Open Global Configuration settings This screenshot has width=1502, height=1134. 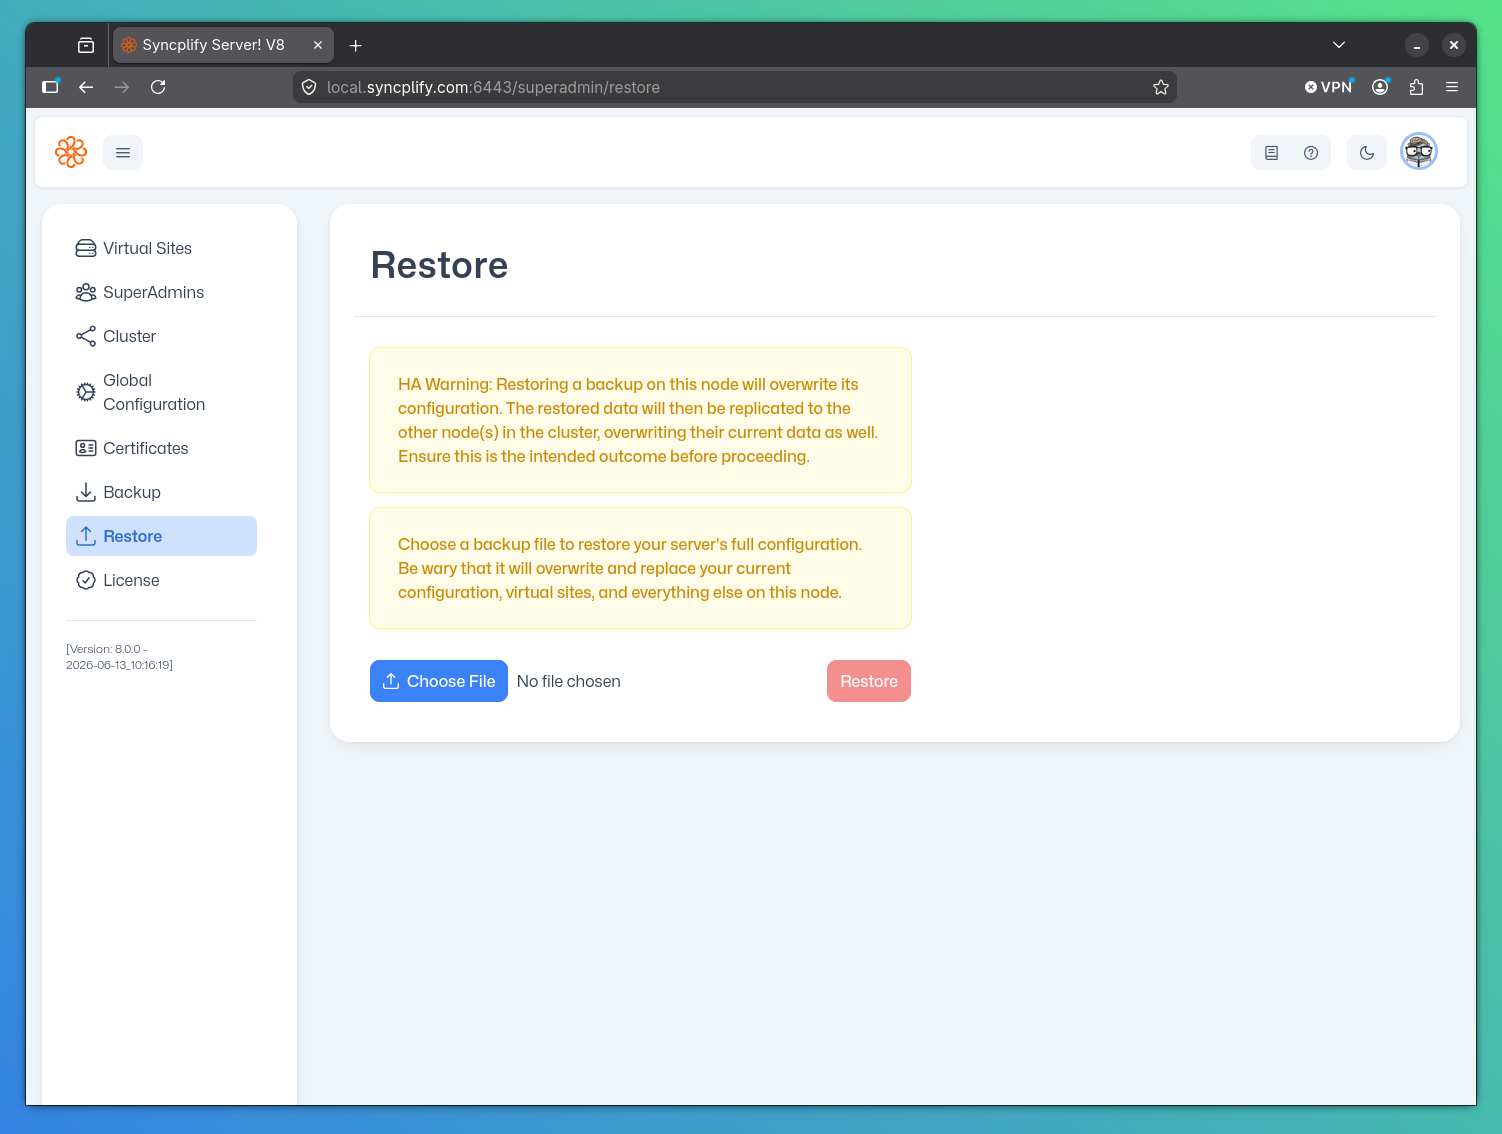pos(161,392)
